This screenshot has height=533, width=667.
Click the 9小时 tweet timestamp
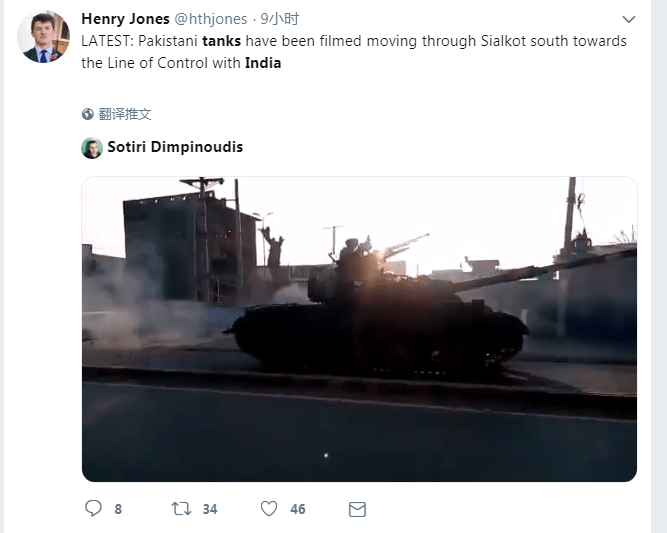tap(280, 19)
